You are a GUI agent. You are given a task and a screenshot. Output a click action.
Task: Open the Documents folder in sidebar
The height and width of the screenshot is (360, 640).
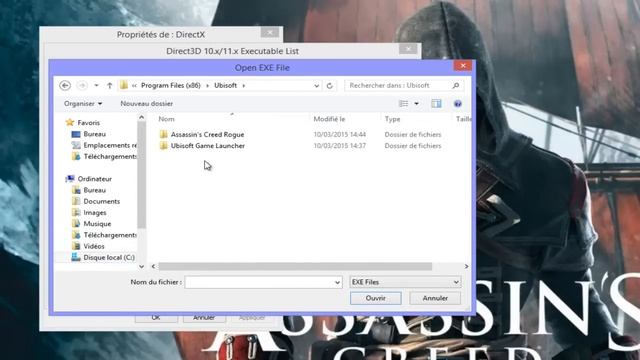[102, 201]
